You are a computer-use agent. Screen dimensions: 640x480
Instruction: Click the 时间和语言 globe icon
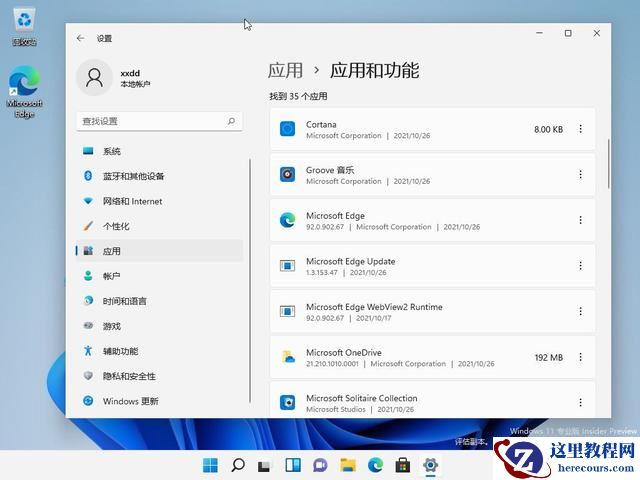(x=88, y=301)
